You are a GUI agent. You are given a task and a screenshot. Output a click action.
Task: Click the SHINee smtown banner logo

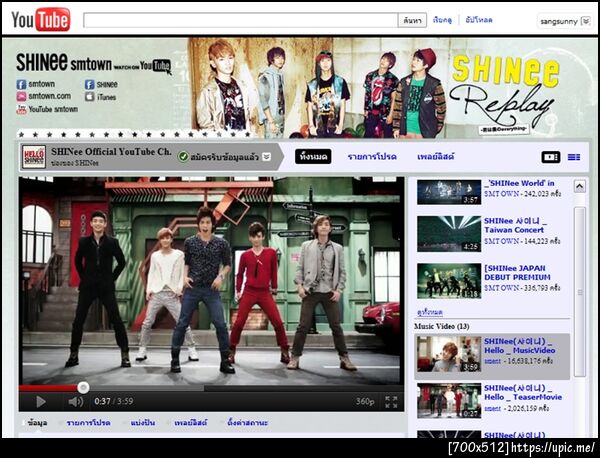[x=93, y=63]
